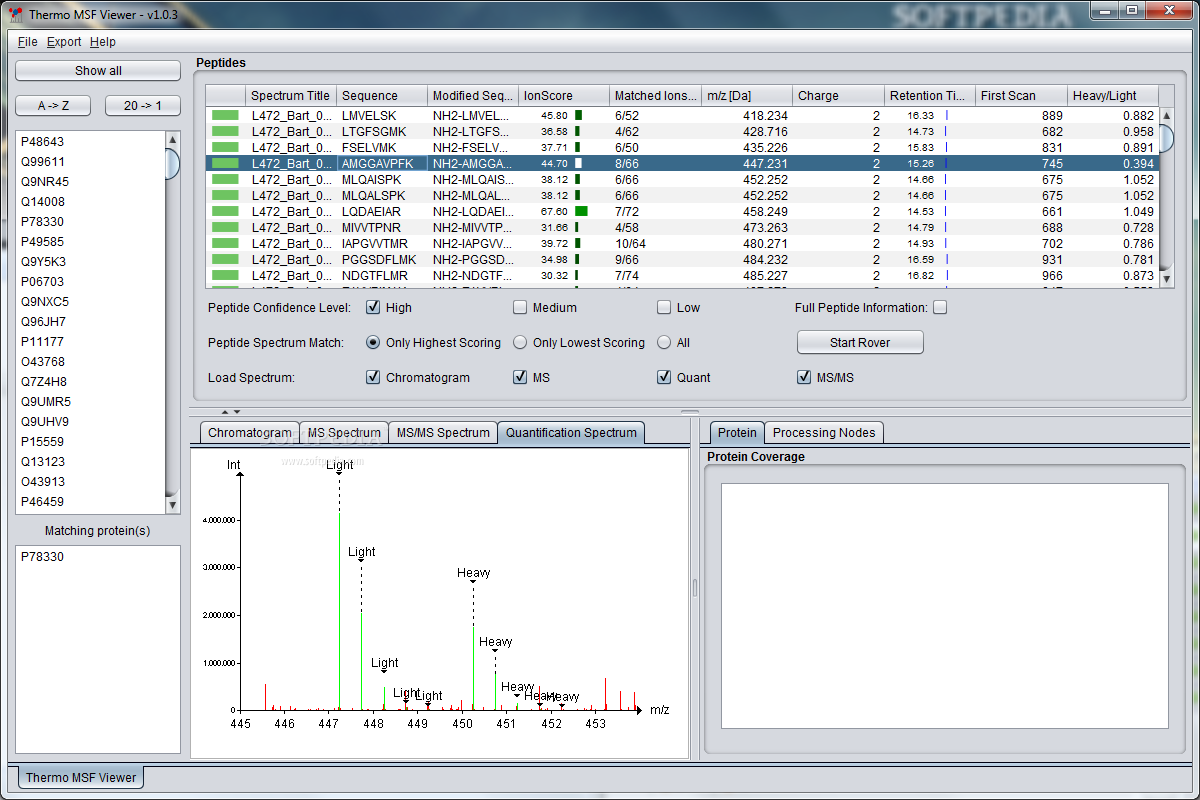
Task: Sort by Heavy/Light column header
Action: [1113, 96]
